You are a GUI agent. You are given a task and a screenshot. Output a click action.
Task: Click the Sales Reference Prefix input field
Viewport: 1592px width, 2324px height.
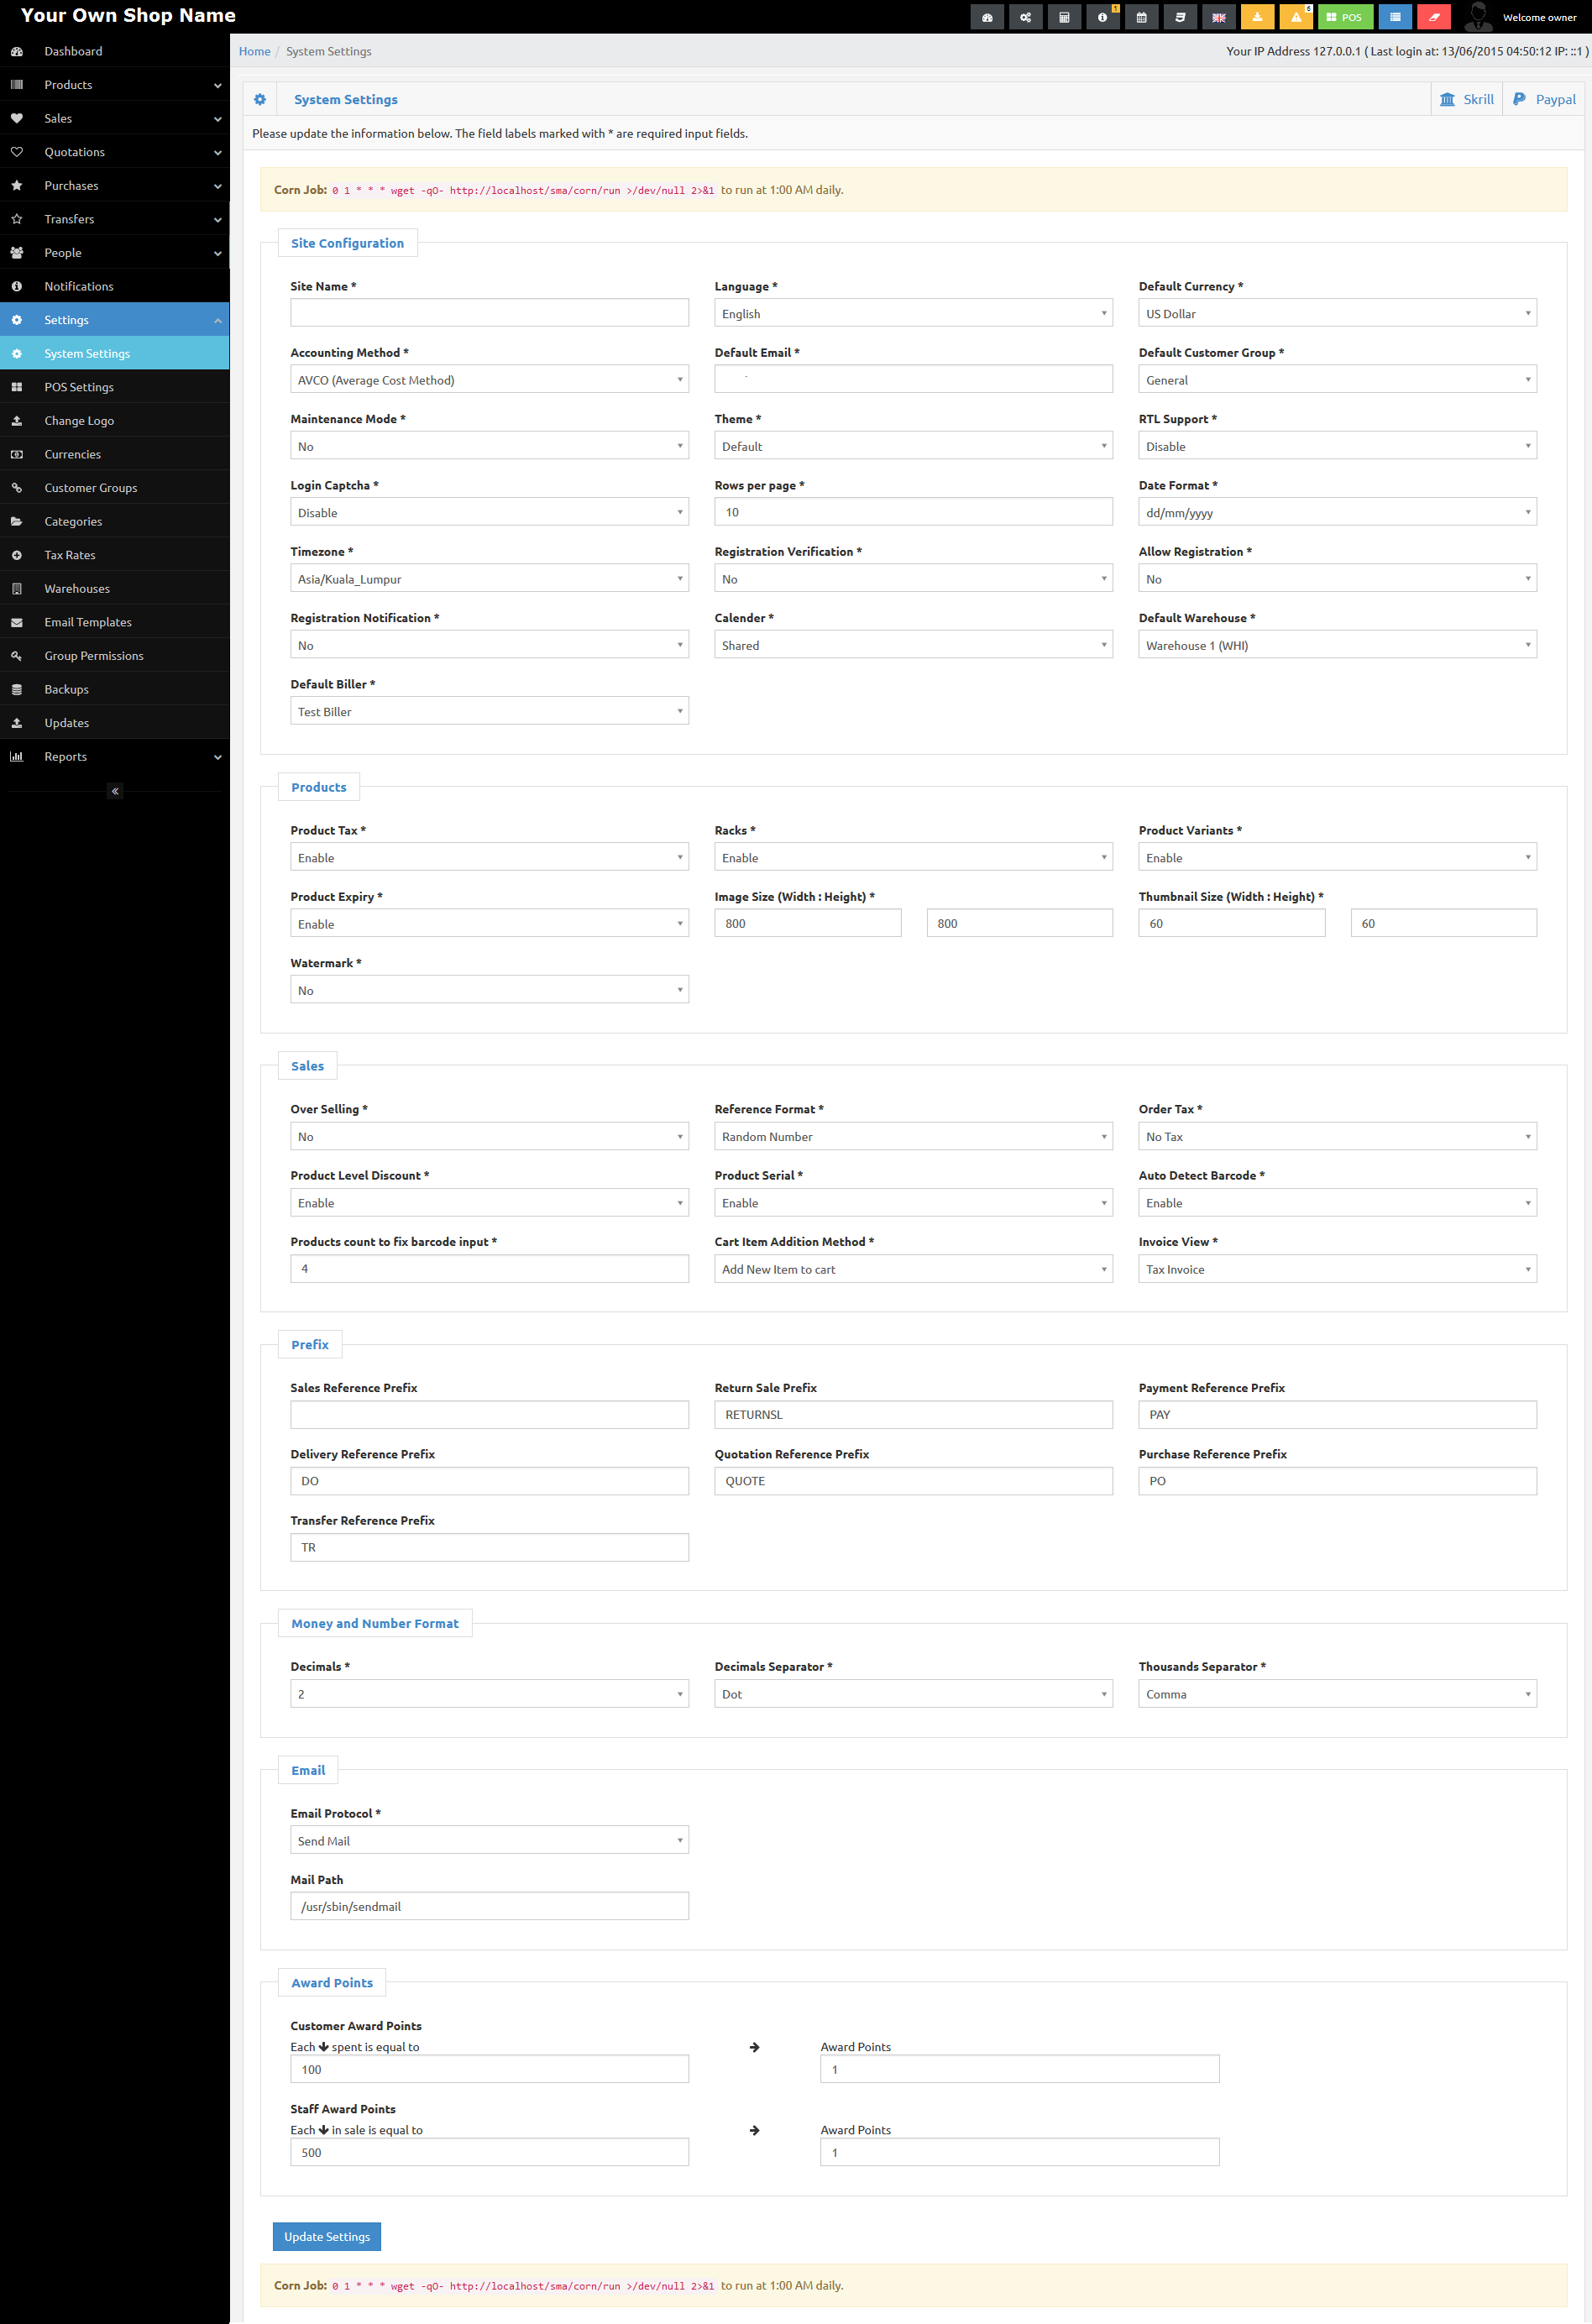pos(489,1414)
